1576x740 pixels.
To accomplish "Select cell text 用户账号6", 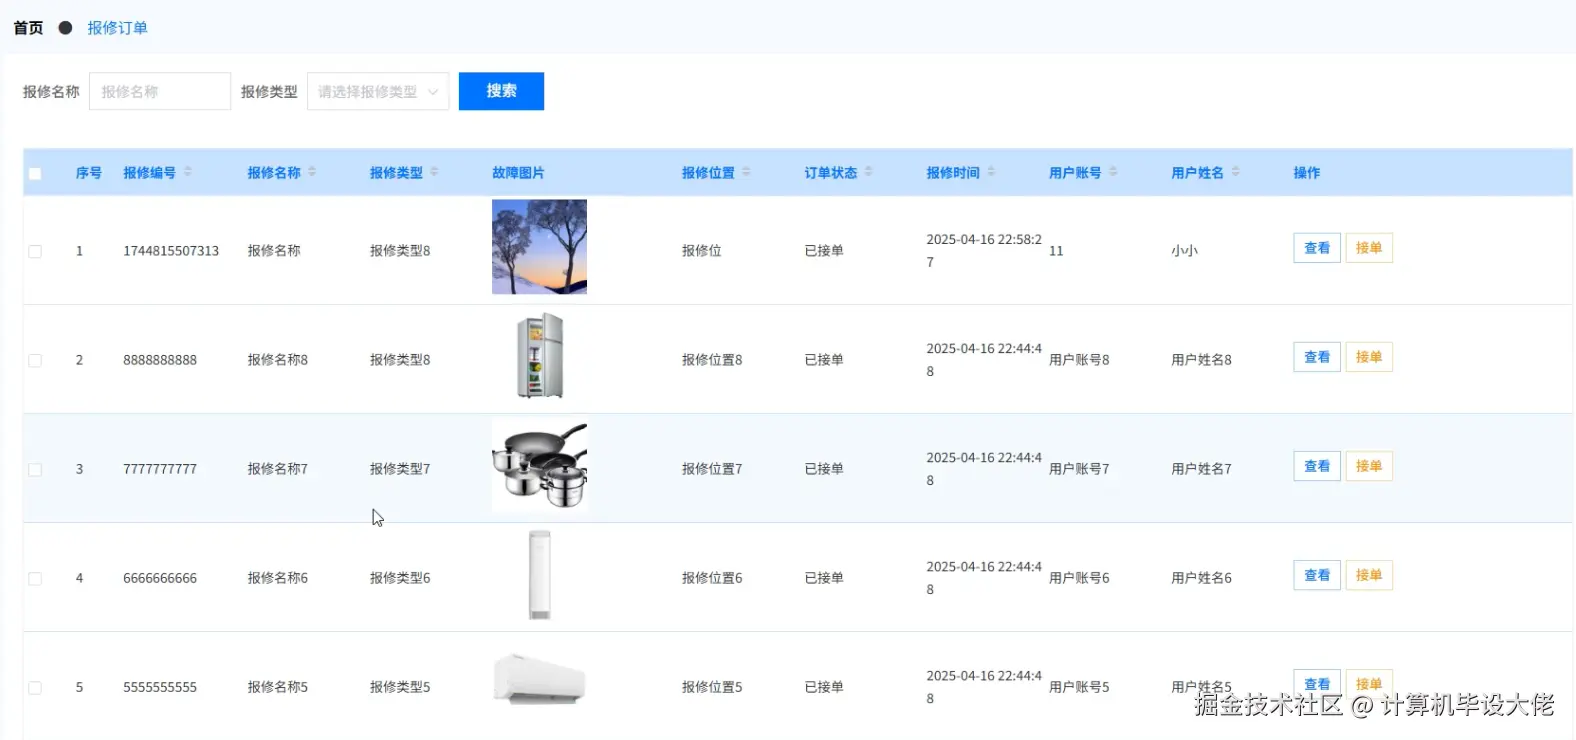I will tap(1079, 578).
